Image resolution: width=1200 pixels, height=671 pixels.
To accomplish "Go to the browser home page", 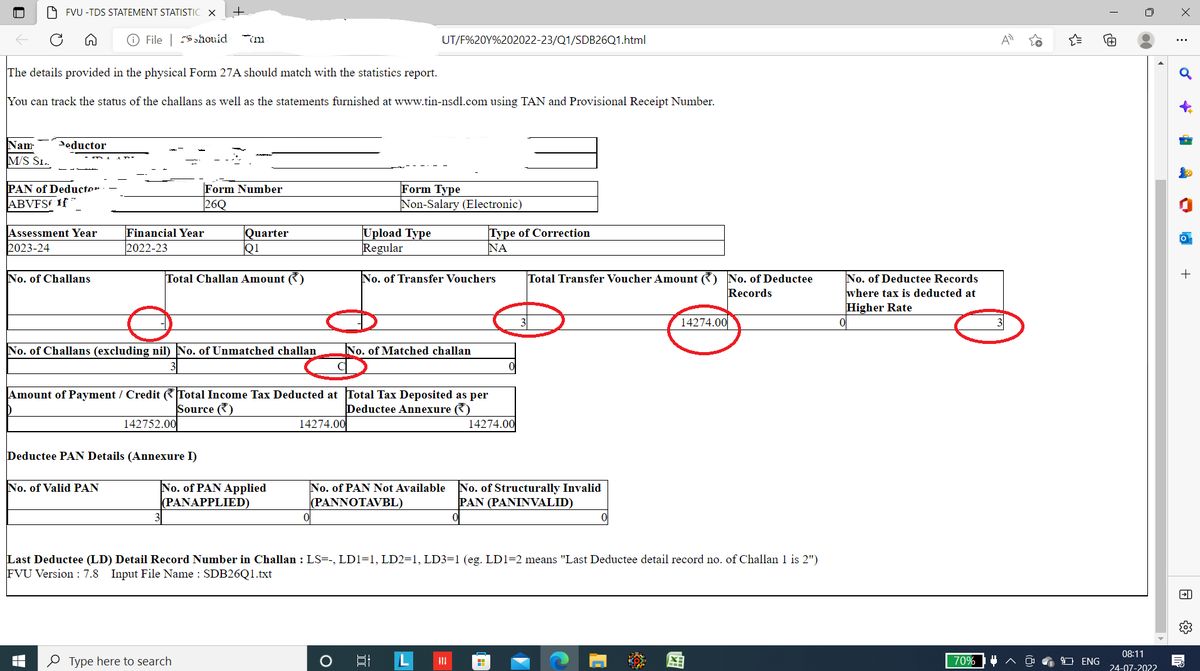I will [90, 39].
